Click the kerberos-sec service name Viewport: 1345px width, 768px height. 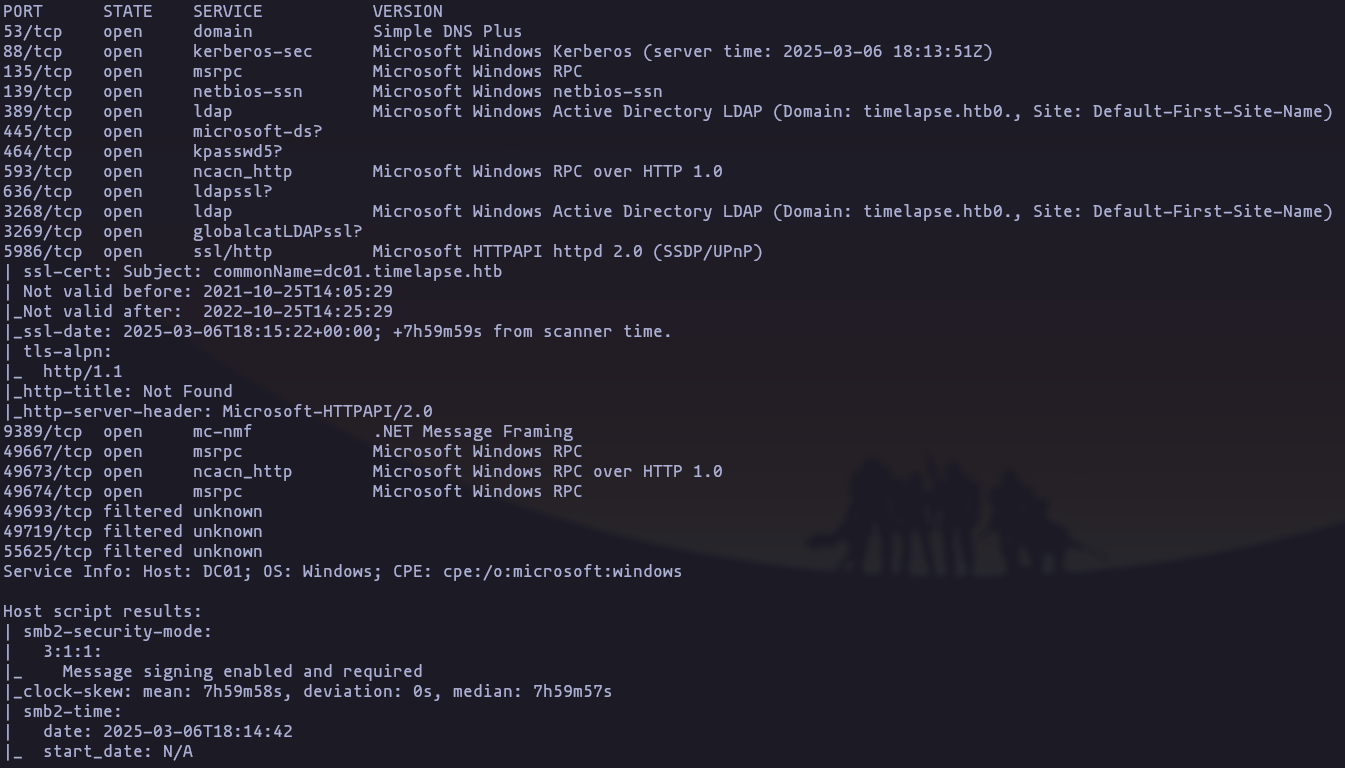coord(253,52)
